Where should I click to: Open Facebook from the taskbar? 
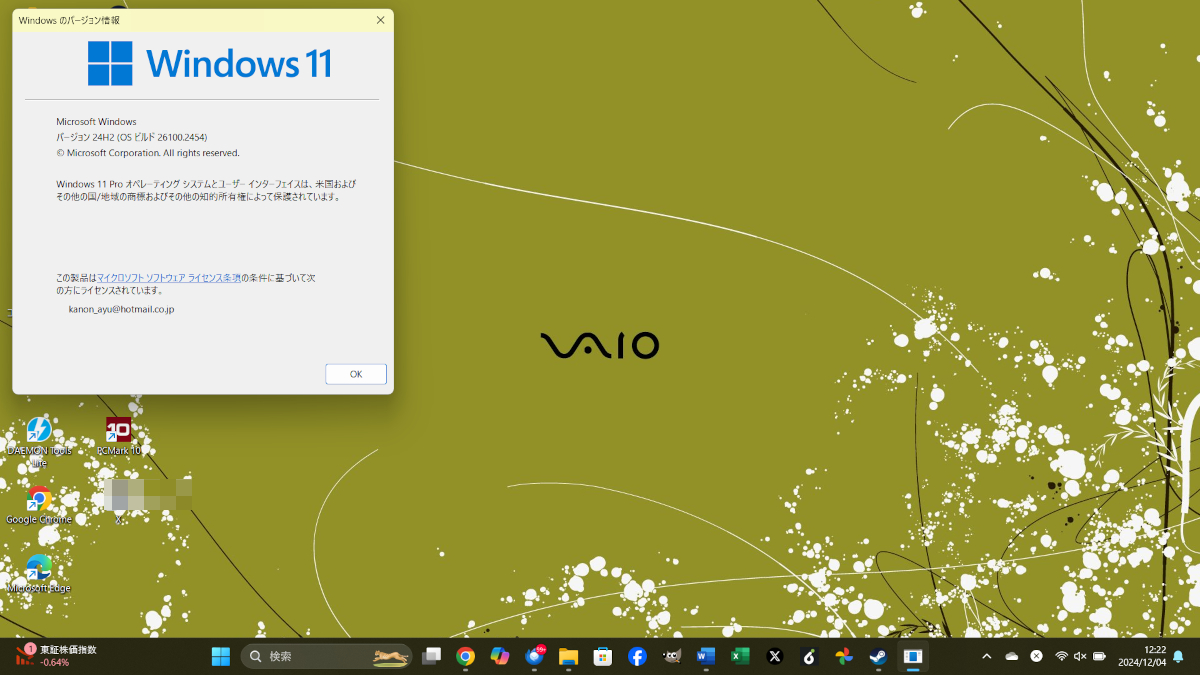(637, 657)
